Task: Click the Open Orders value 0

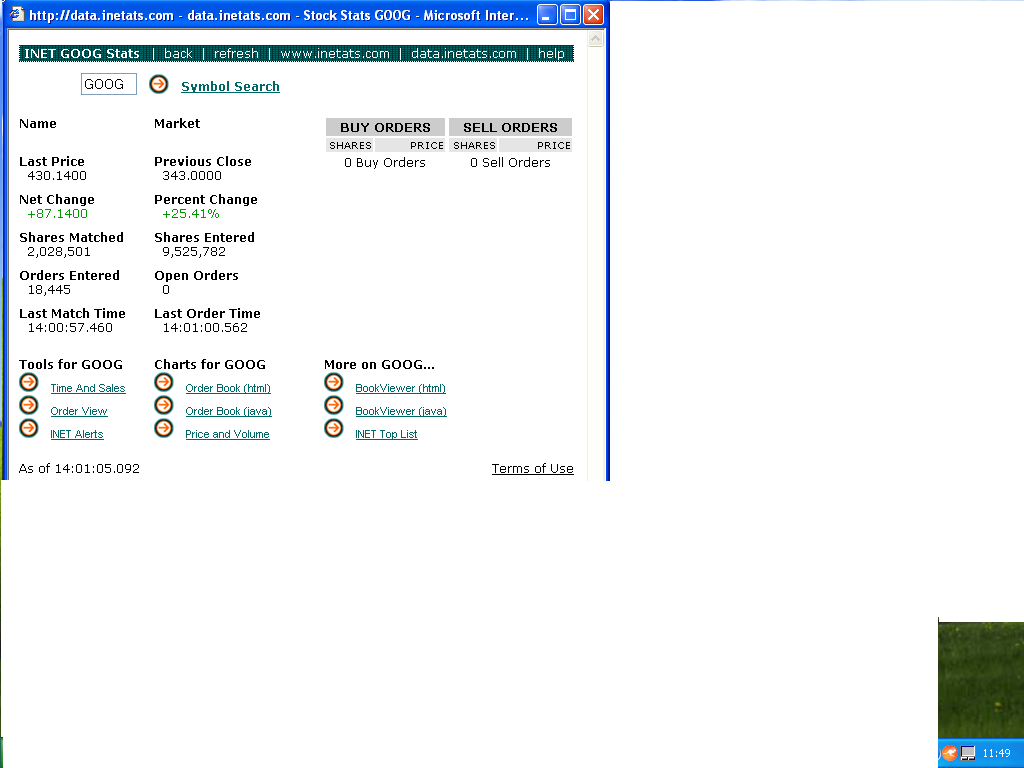Action: click(166, 289)
